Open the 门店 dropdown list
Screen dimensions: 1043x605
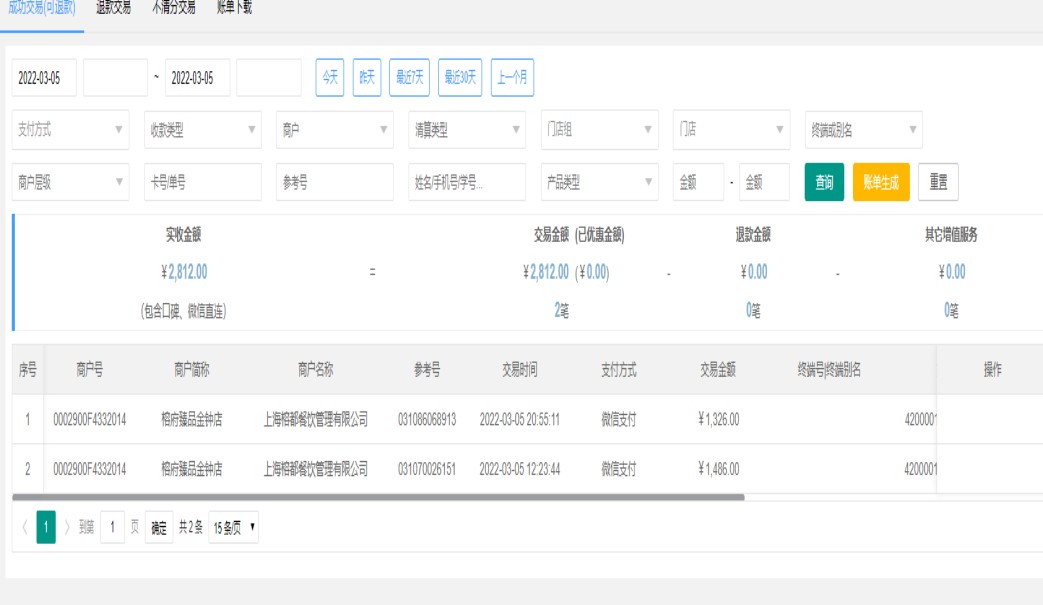coord(731,130)
